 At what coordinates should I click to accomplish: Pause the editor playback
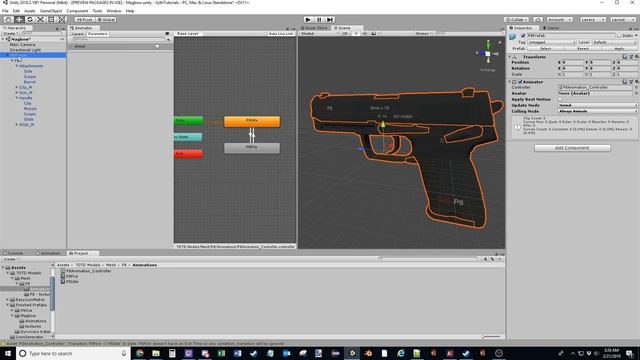[x=319, y=20]
